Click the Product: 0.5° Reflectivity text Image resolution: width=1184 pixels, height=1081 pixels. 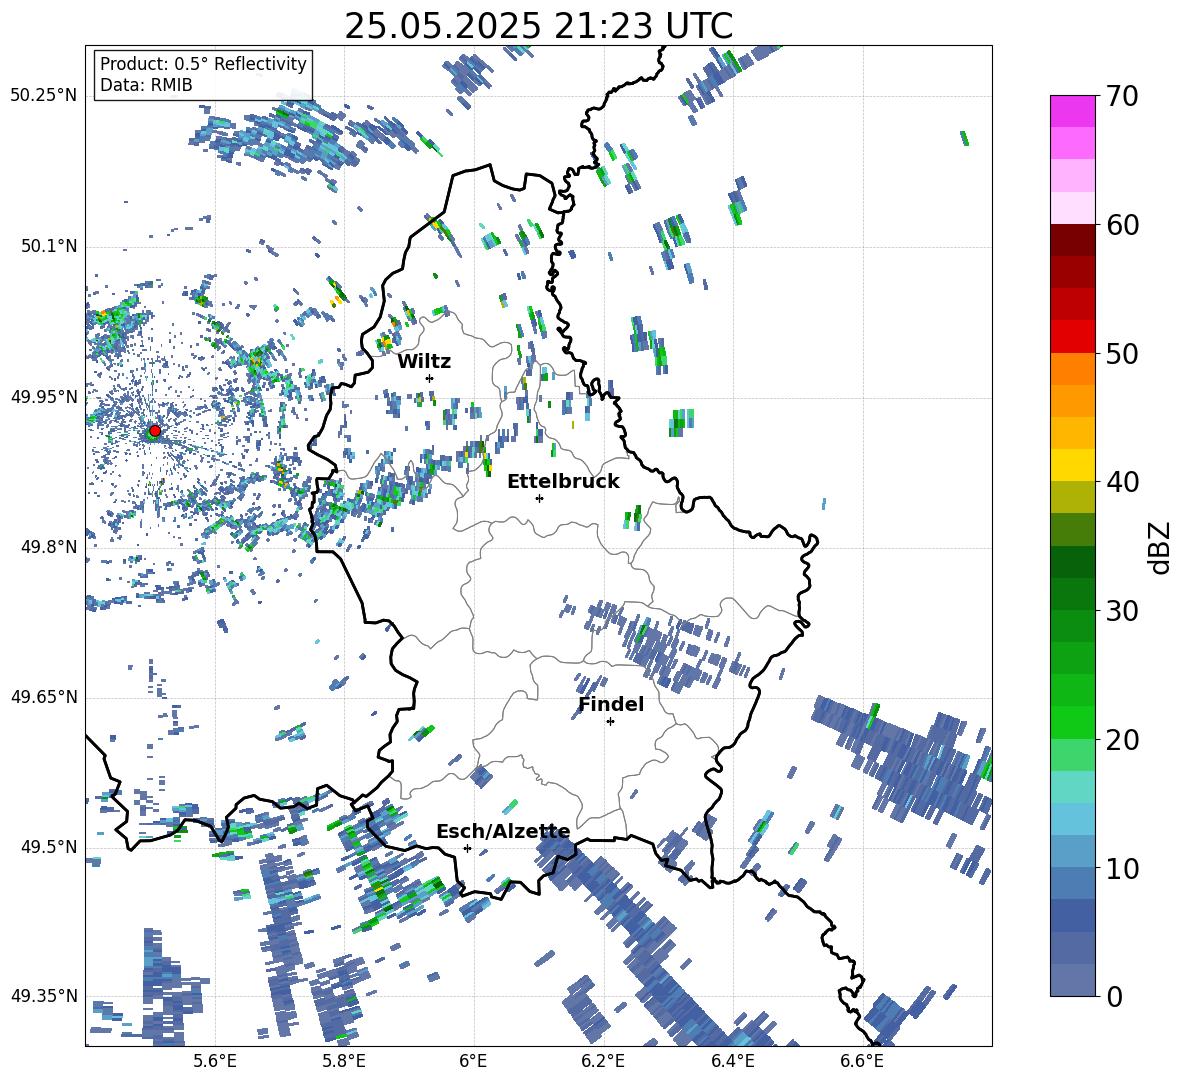coord(203,64)
